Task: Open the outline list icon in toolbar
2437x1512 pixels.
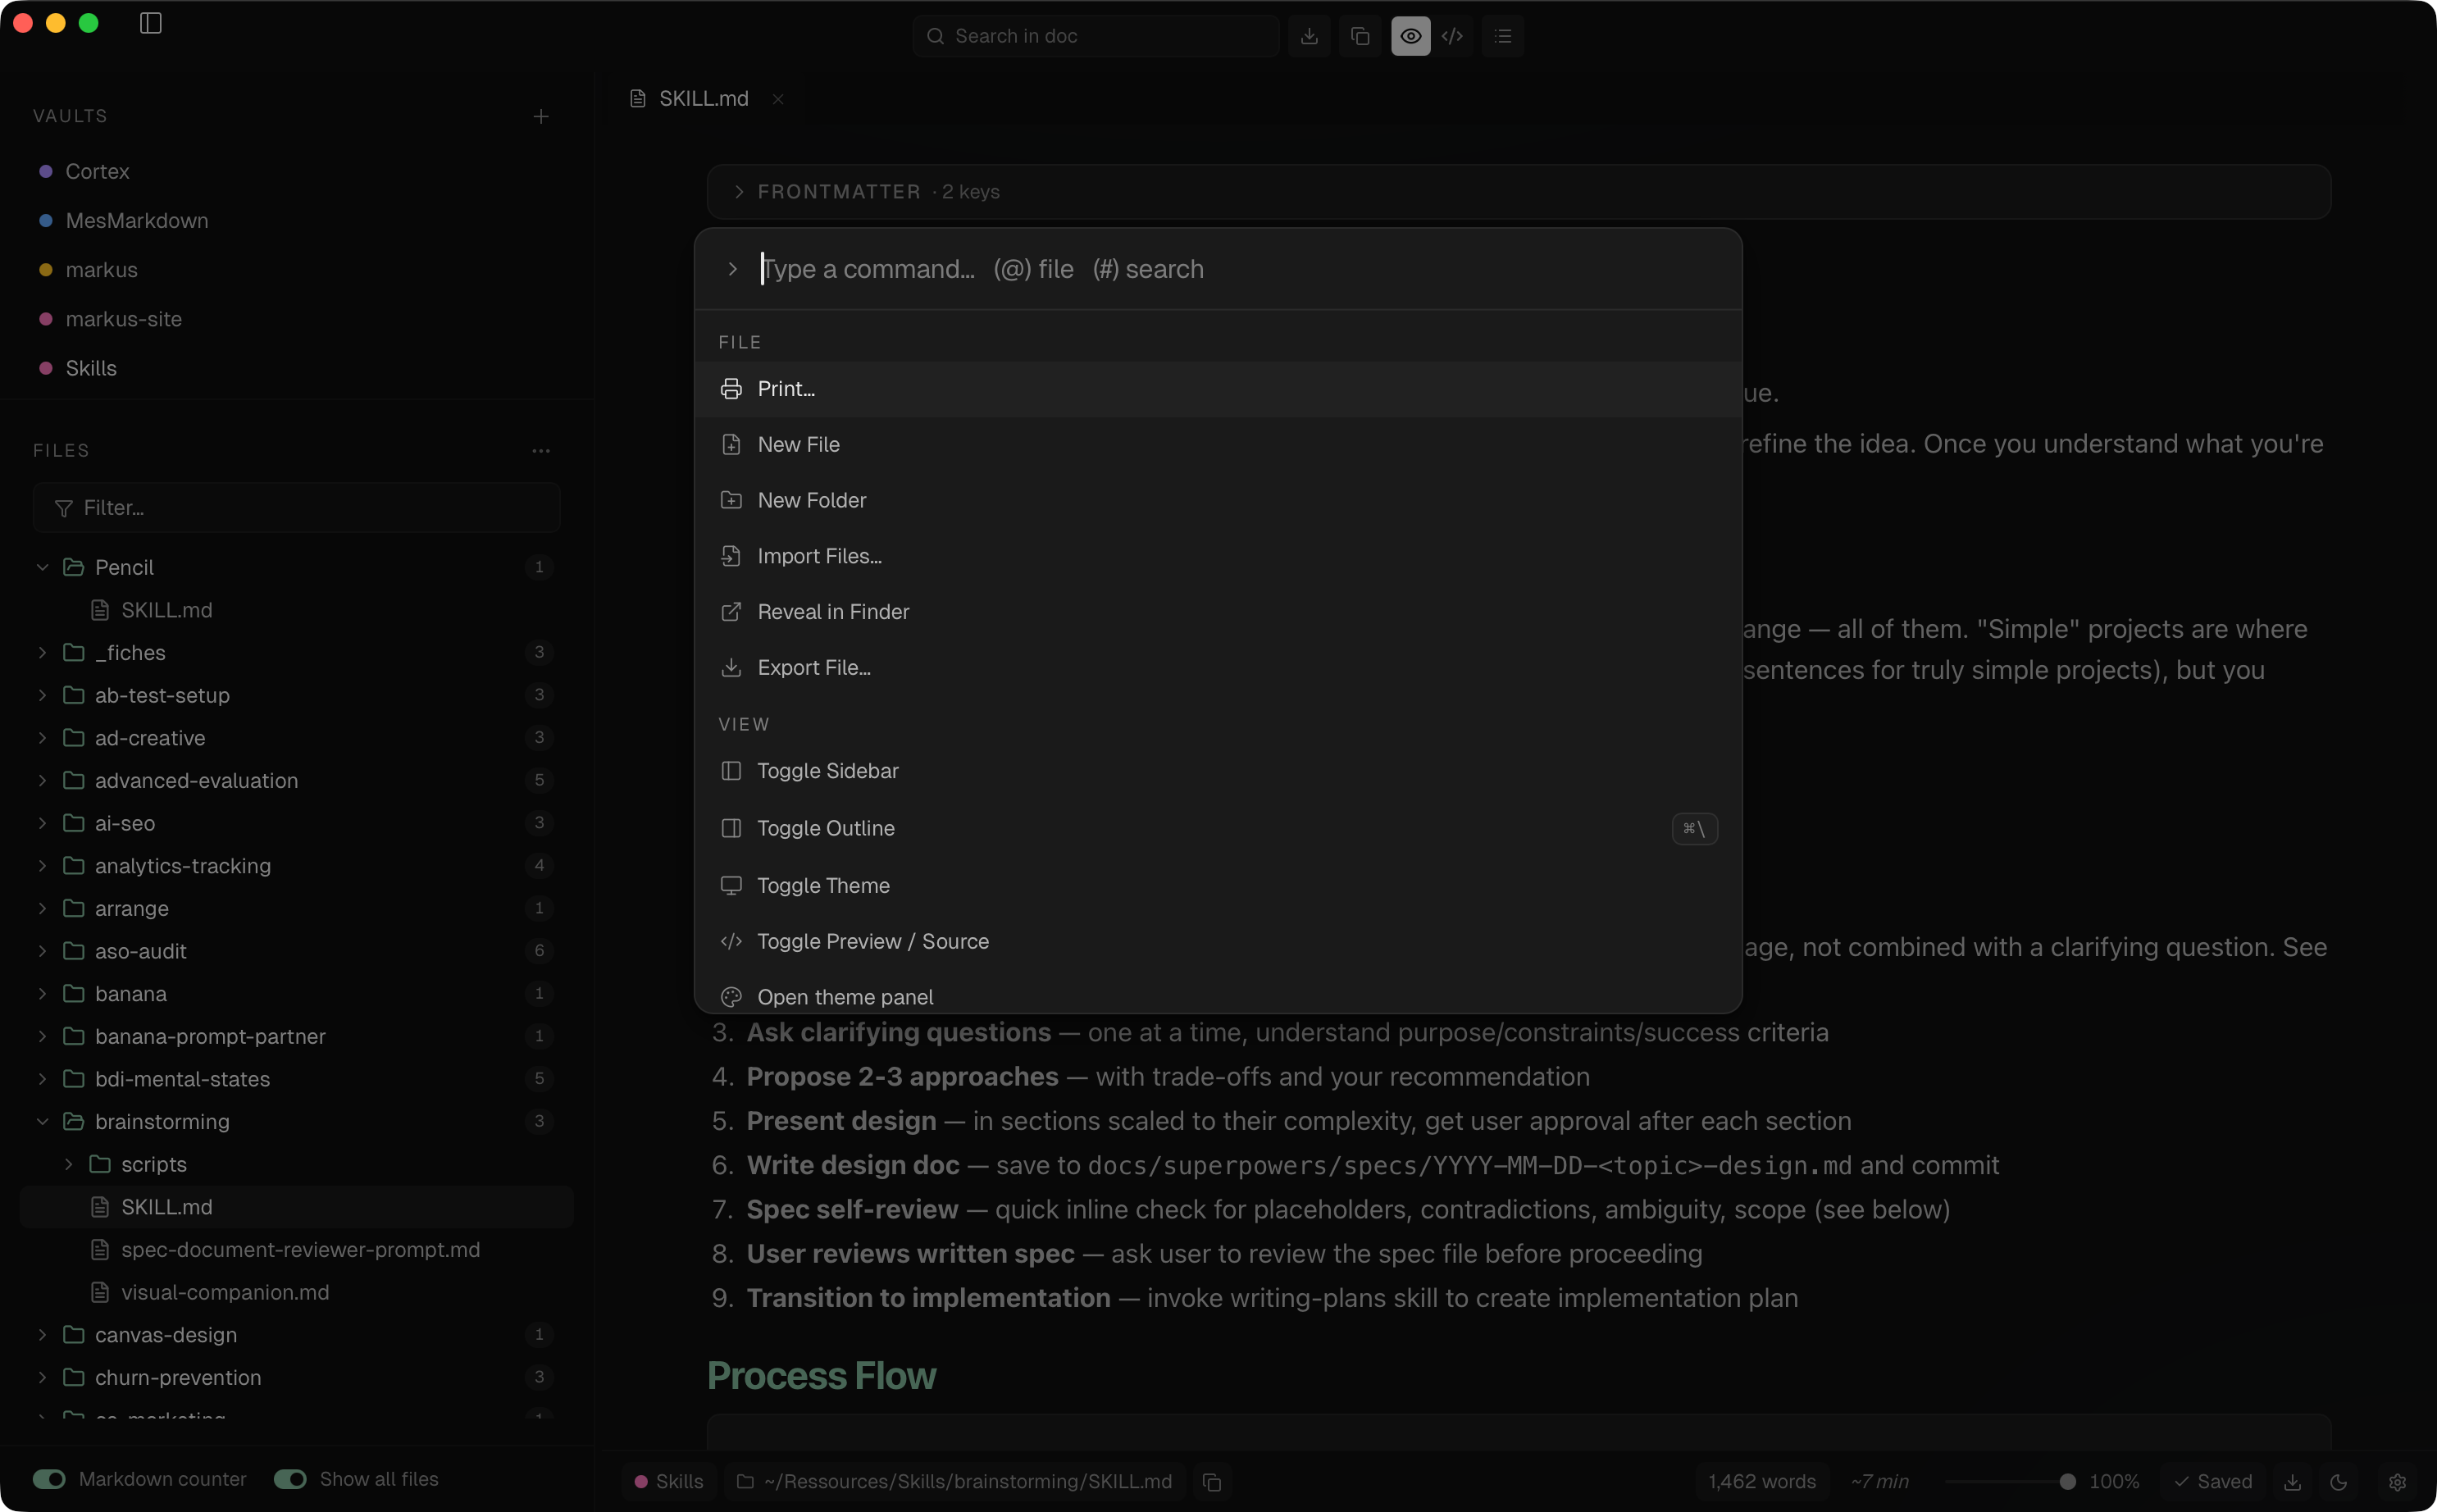Action: [1503, 36]
